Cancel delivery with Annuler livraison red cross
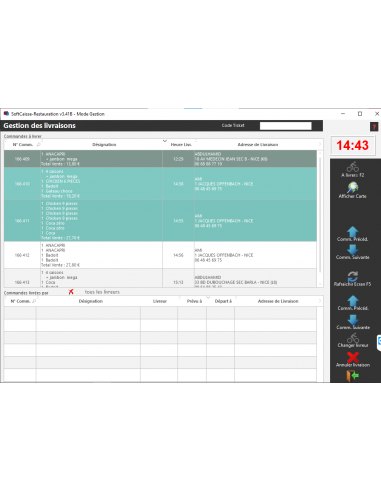This screenshot has height=492, width=381. (x=353, y=357)
